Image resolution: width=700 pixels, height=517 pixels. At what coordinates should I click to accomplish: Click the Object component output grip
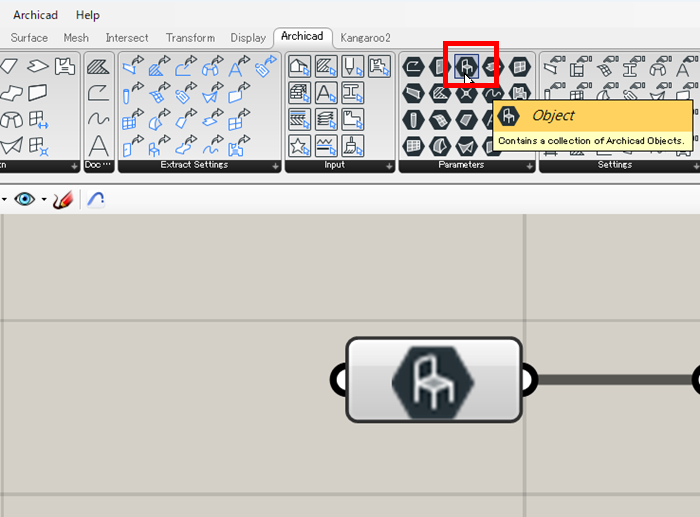[x=528, y=380]
